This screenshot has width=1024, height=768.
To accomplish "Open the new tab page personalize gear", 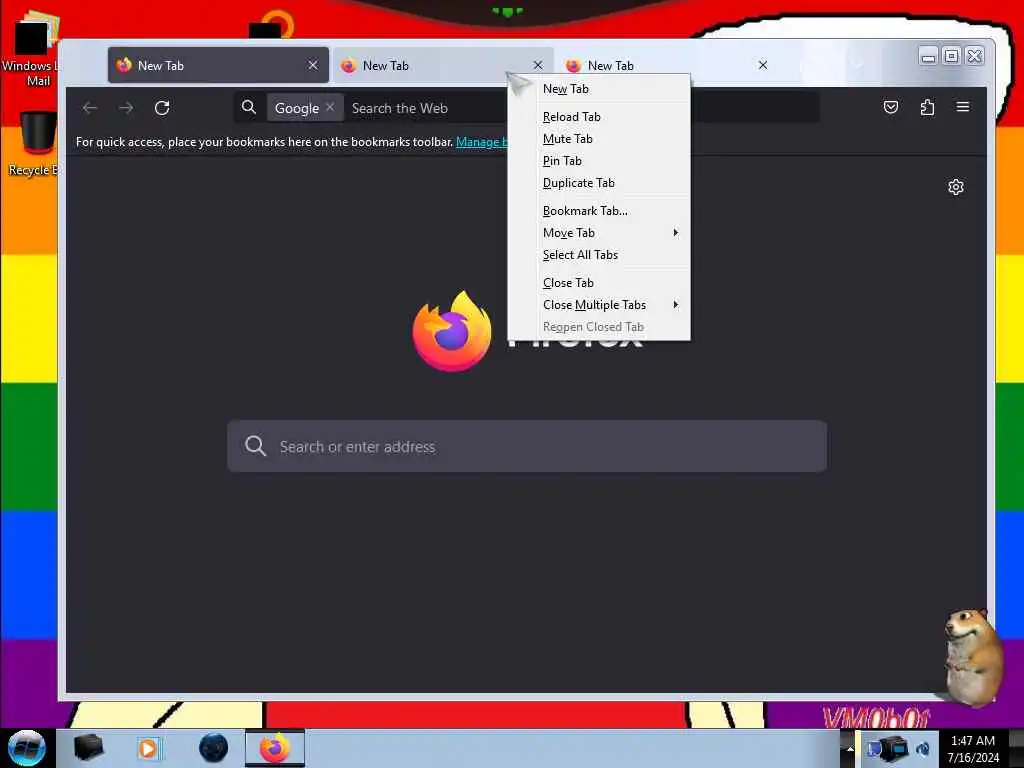I will (955, 187).
